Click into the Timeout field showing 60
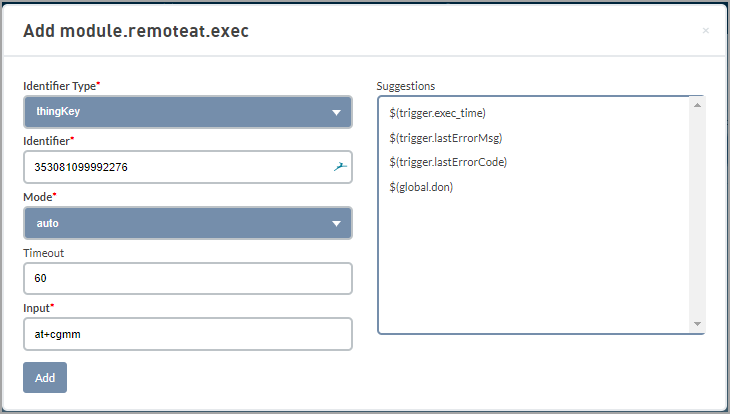Image resolution: width=730 pixels, height=414 pixels. pos(188,278)
